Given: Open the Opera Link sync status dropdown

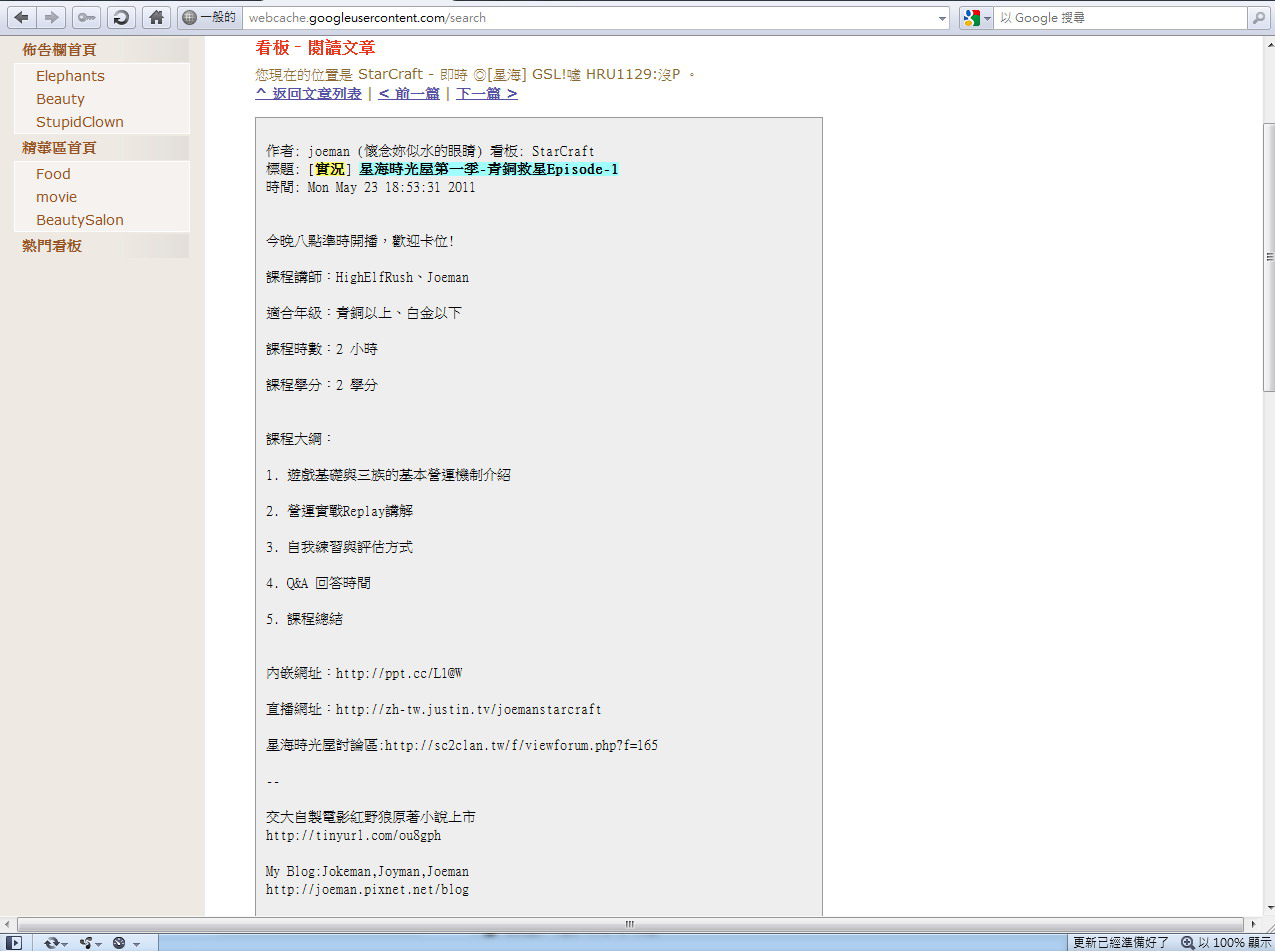Looking at the screenshot, I should 56,942.
